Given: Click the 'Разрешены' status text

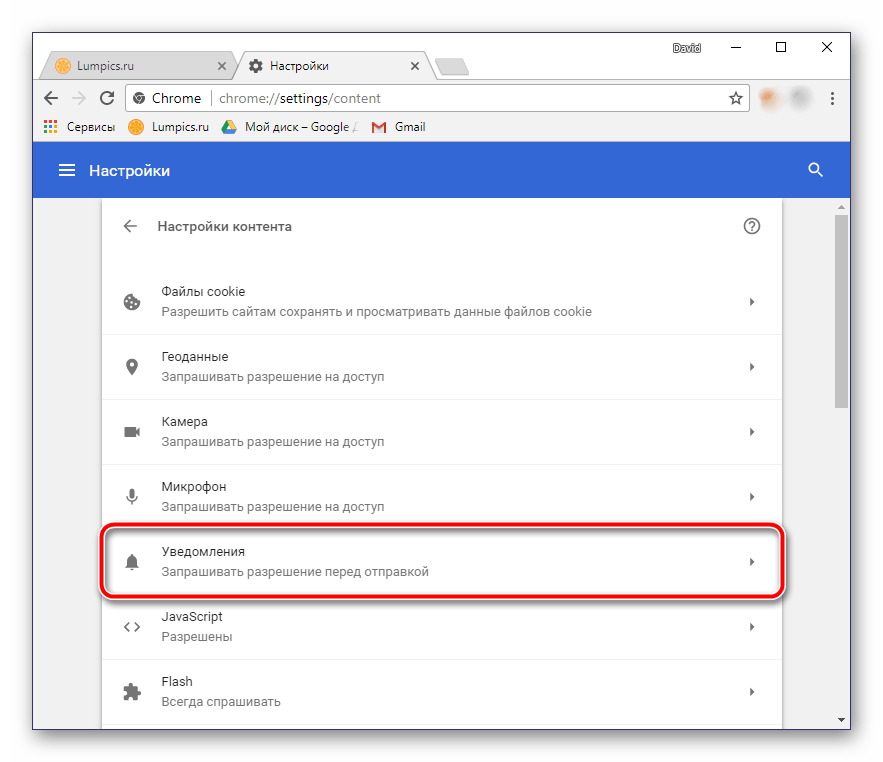Looking at the screenshot, I should [197, 637].
